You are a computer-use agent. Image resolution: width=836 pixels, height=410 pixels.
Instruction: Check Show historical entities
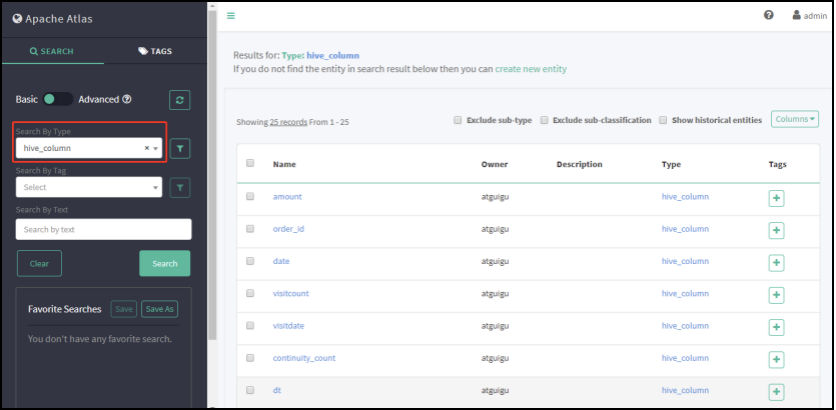(x=662, y=120)
